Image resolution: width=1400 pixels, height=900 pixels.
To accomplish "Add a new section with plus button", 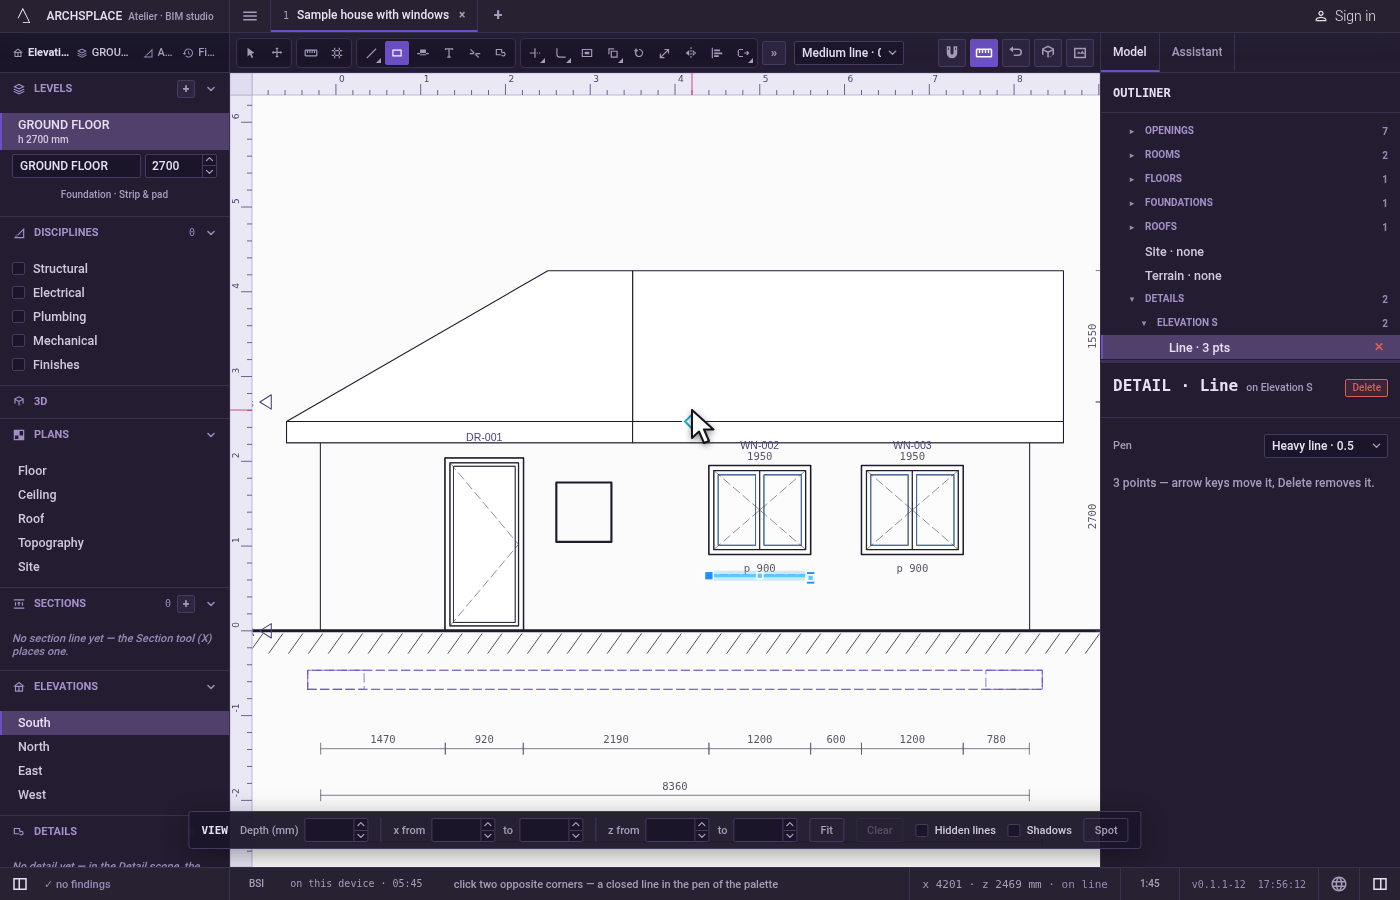I will pyautogui.click(x=186, y=604).
